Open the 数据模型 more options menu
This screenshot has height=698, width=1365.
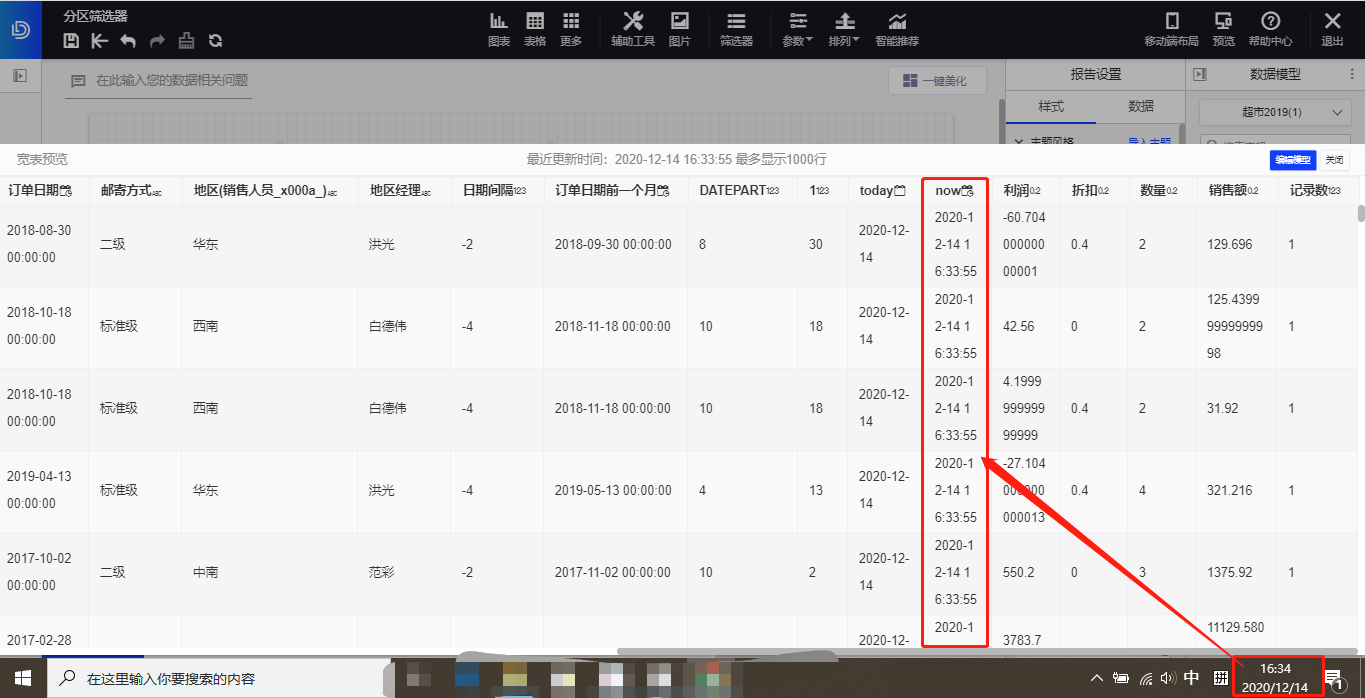pos(1352,74)
